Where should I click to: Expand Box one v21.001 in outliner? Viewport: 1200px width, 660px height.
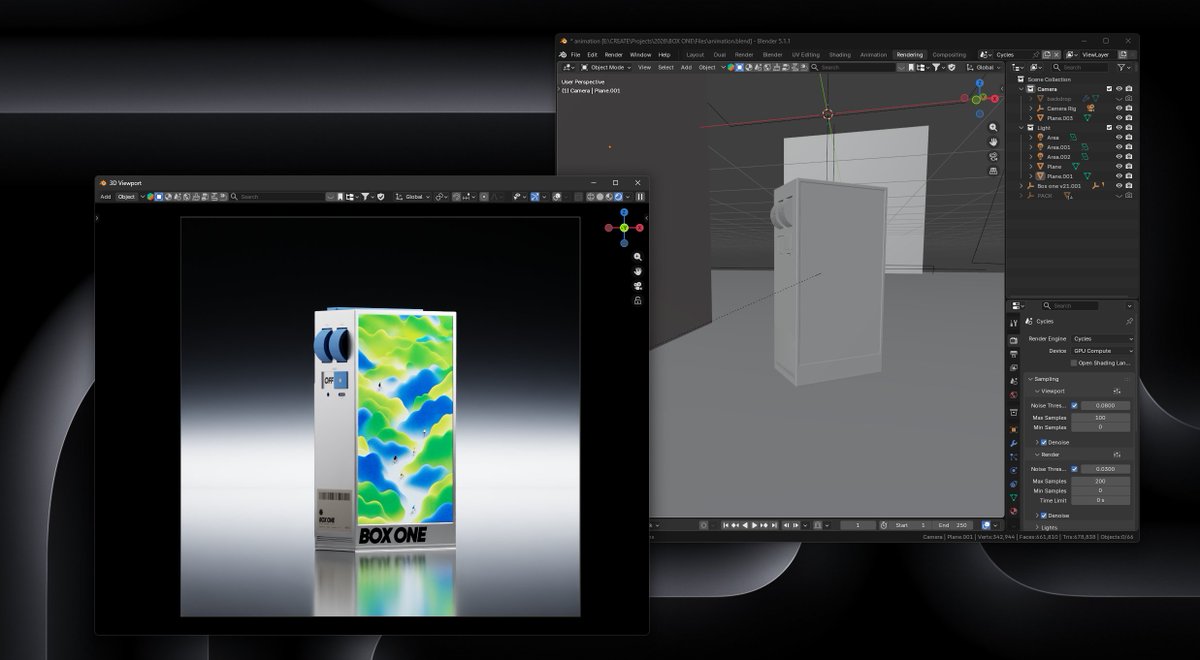1021,186
